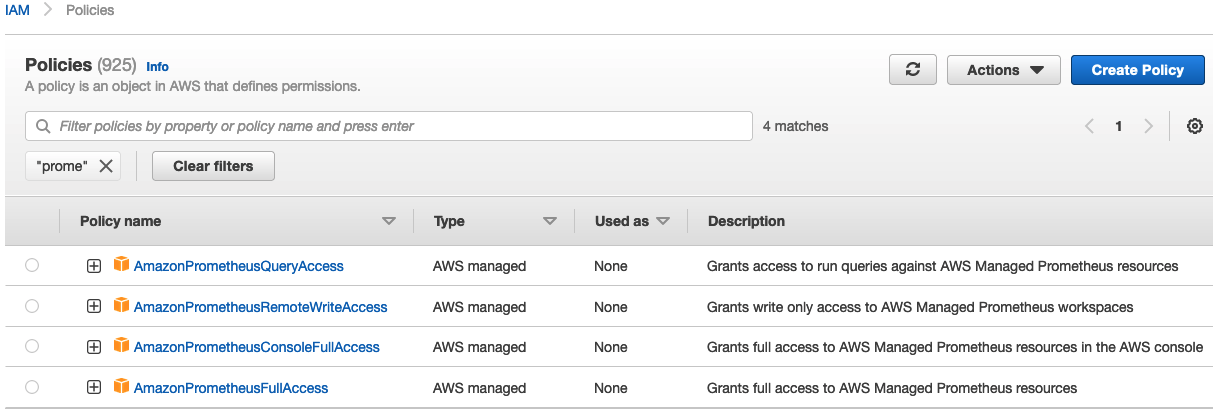Viewport: 1213px width, 414px height.
Task: Click "AWS managed" type in AmazonPrometheusQueryAccess row
Action: pos(480,266)
